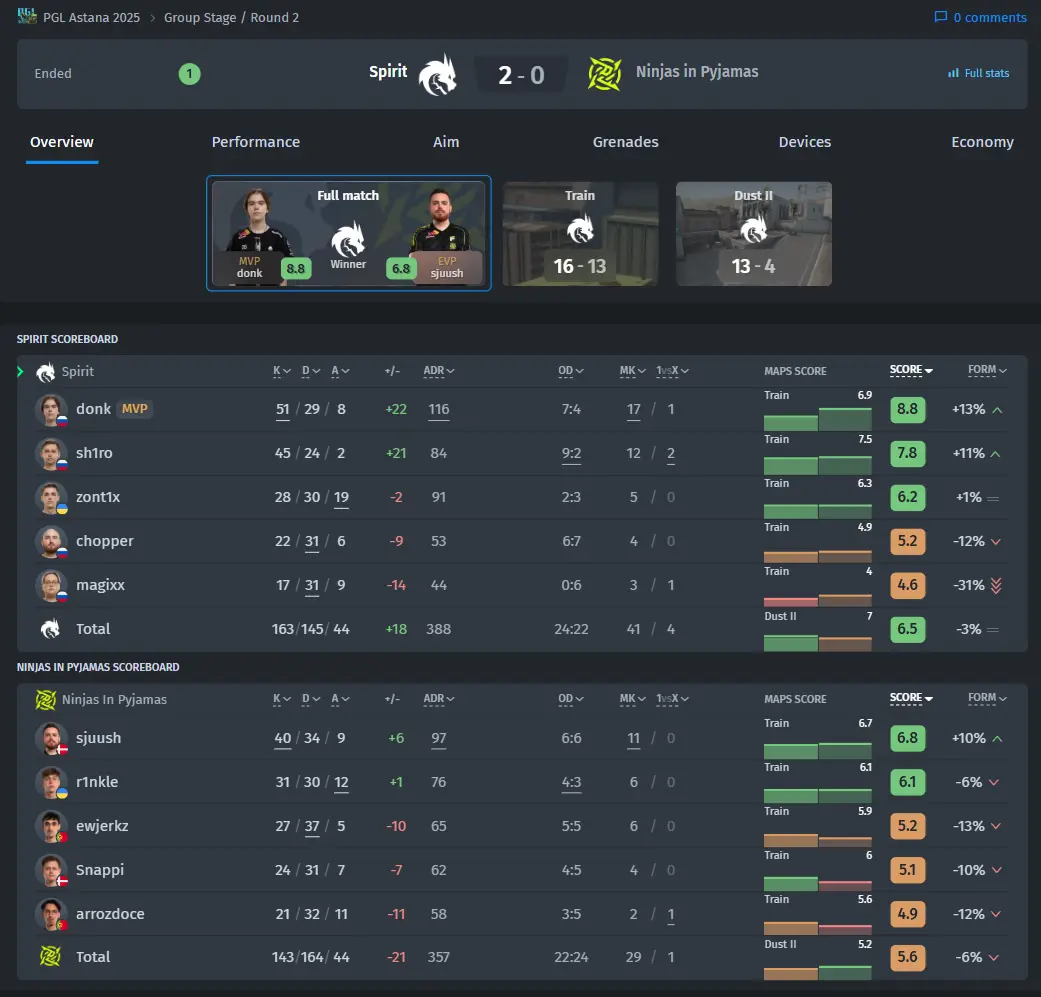Screen dimensions: 1041x997
Task: Select the Dust II map card
Action: point(754,234)
